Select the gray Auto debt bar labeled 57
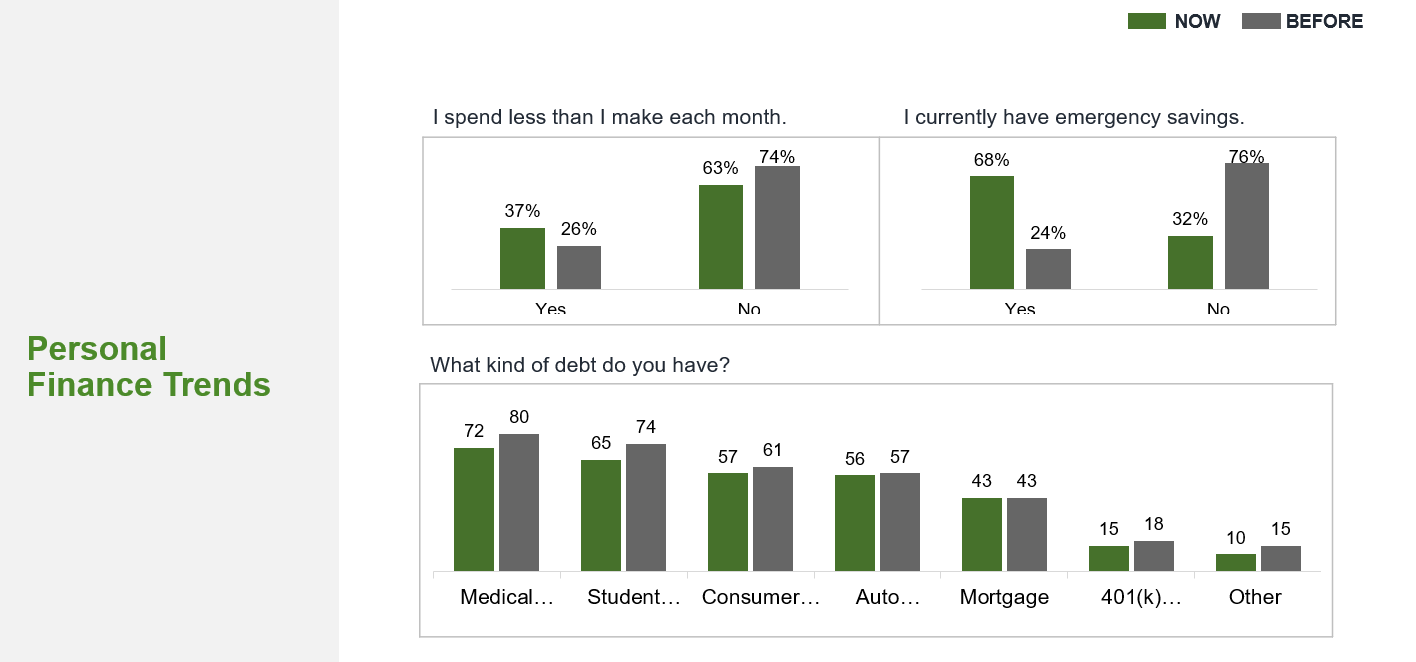This screenshot has height=662, width=1416. (899, 521)
